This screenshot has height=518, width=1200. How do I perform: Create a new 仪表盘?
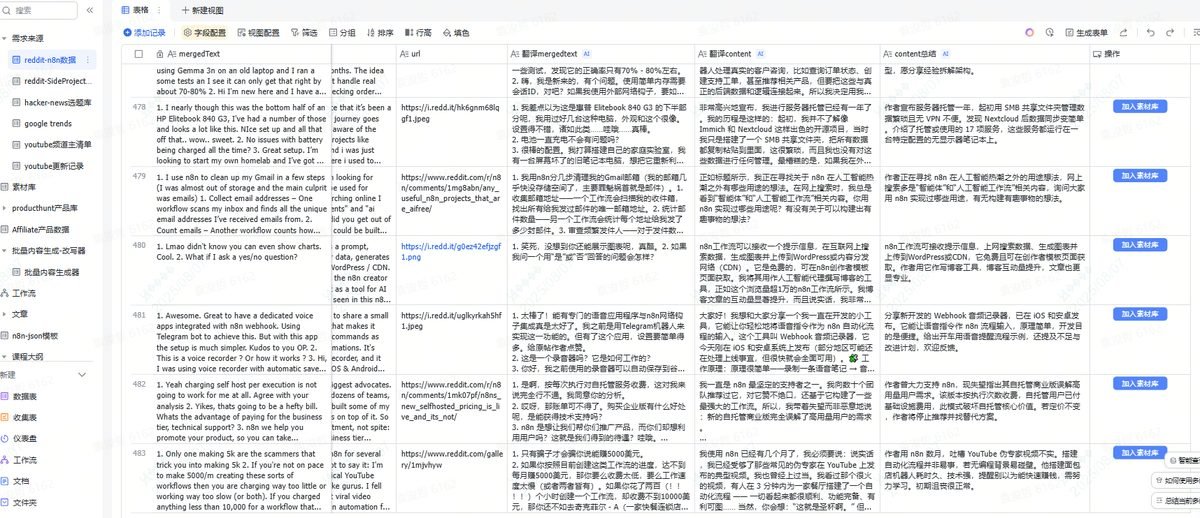(20, 438)
